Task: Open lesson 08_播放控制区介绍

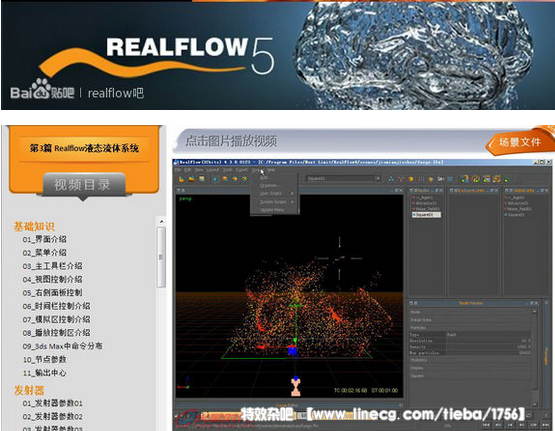Action: click(x=56, y=333)
